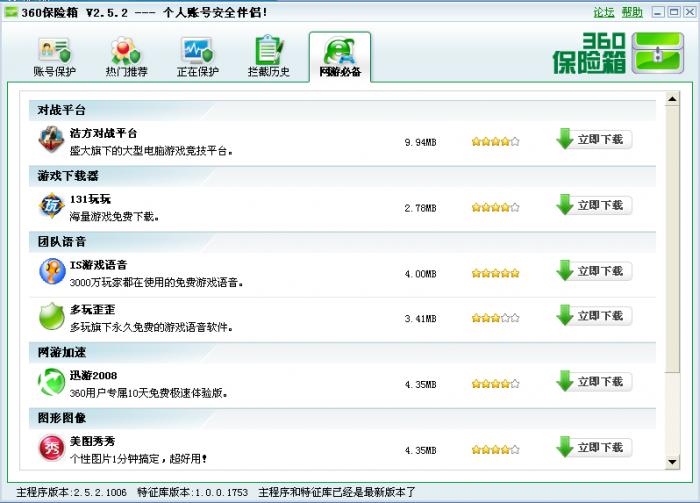The image size is (700, 503).
Task: Download IS游戏语音 with 立即下载
Action: (x=594, y=271)
